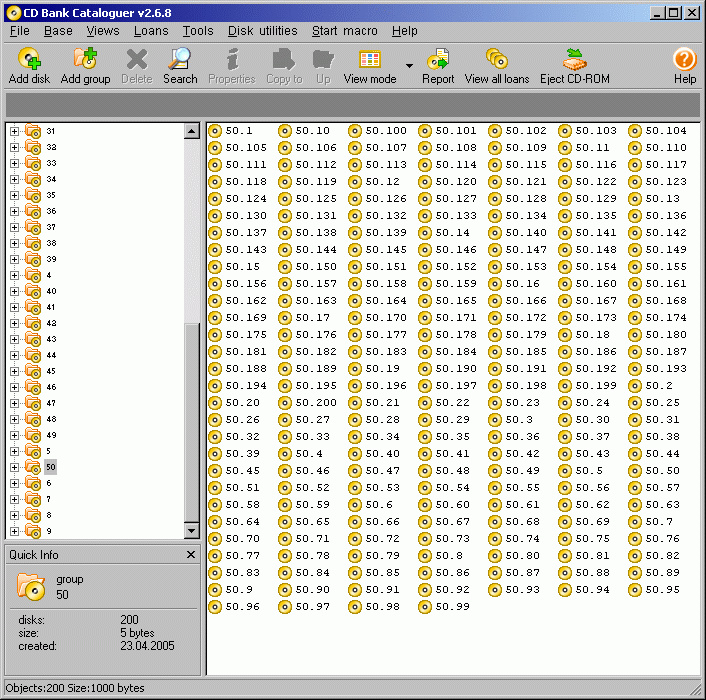The image size is (706, 700).
Task: Open the Loans menu
Action: click(x=151, y=31)
